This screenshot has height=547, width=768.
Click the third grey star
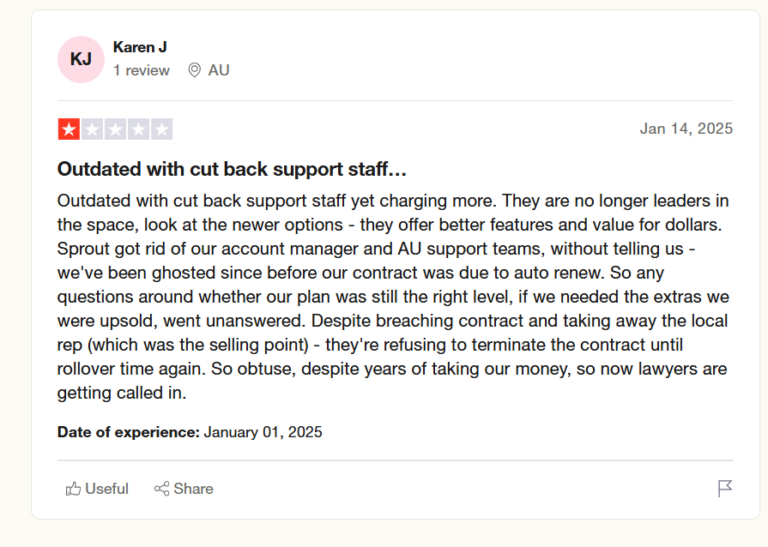(115, 129)
